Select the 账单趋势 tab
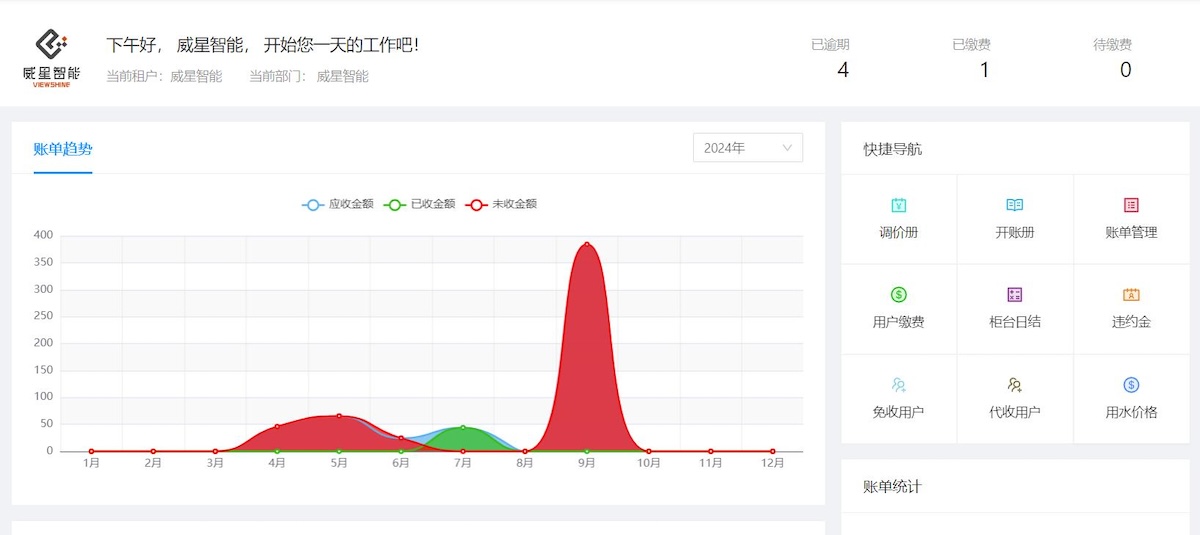The height and width of the screenshot is (535, 1200). tap(63, 149)
